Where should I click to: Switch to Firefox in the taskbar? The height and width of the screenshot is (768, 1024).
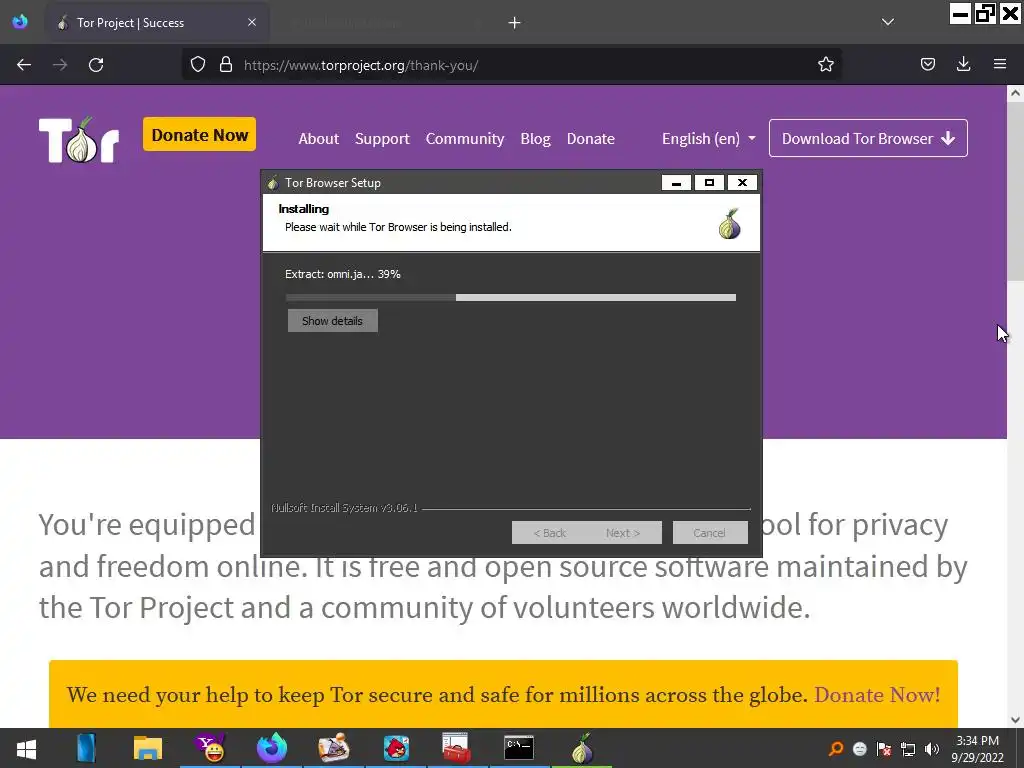click(272, 748)
